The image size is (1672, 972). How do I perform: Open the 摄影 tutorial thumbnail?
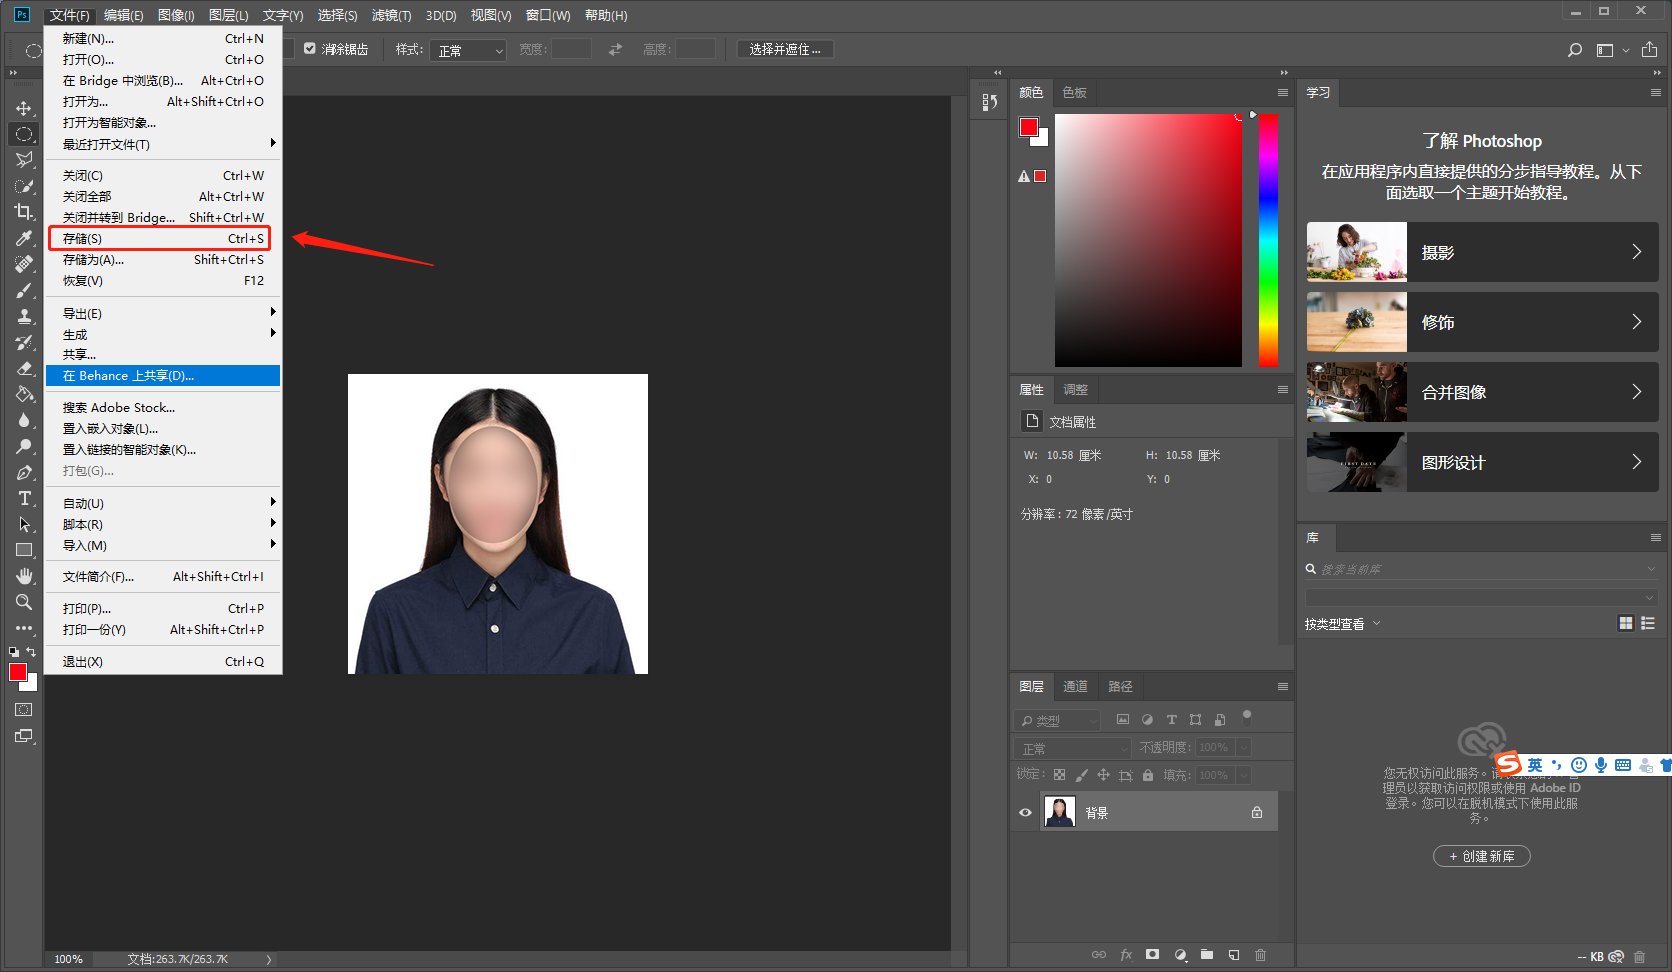pos(1356,252)
